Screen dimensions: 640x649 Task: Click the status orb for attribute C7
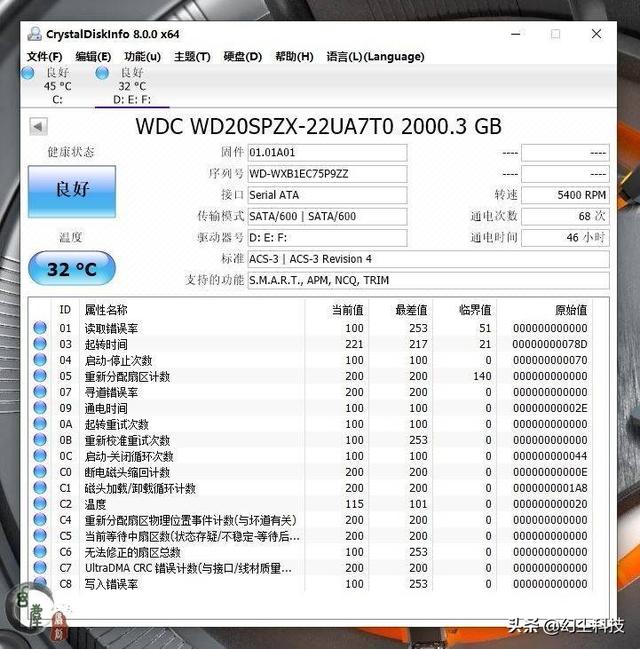point(40,567)
